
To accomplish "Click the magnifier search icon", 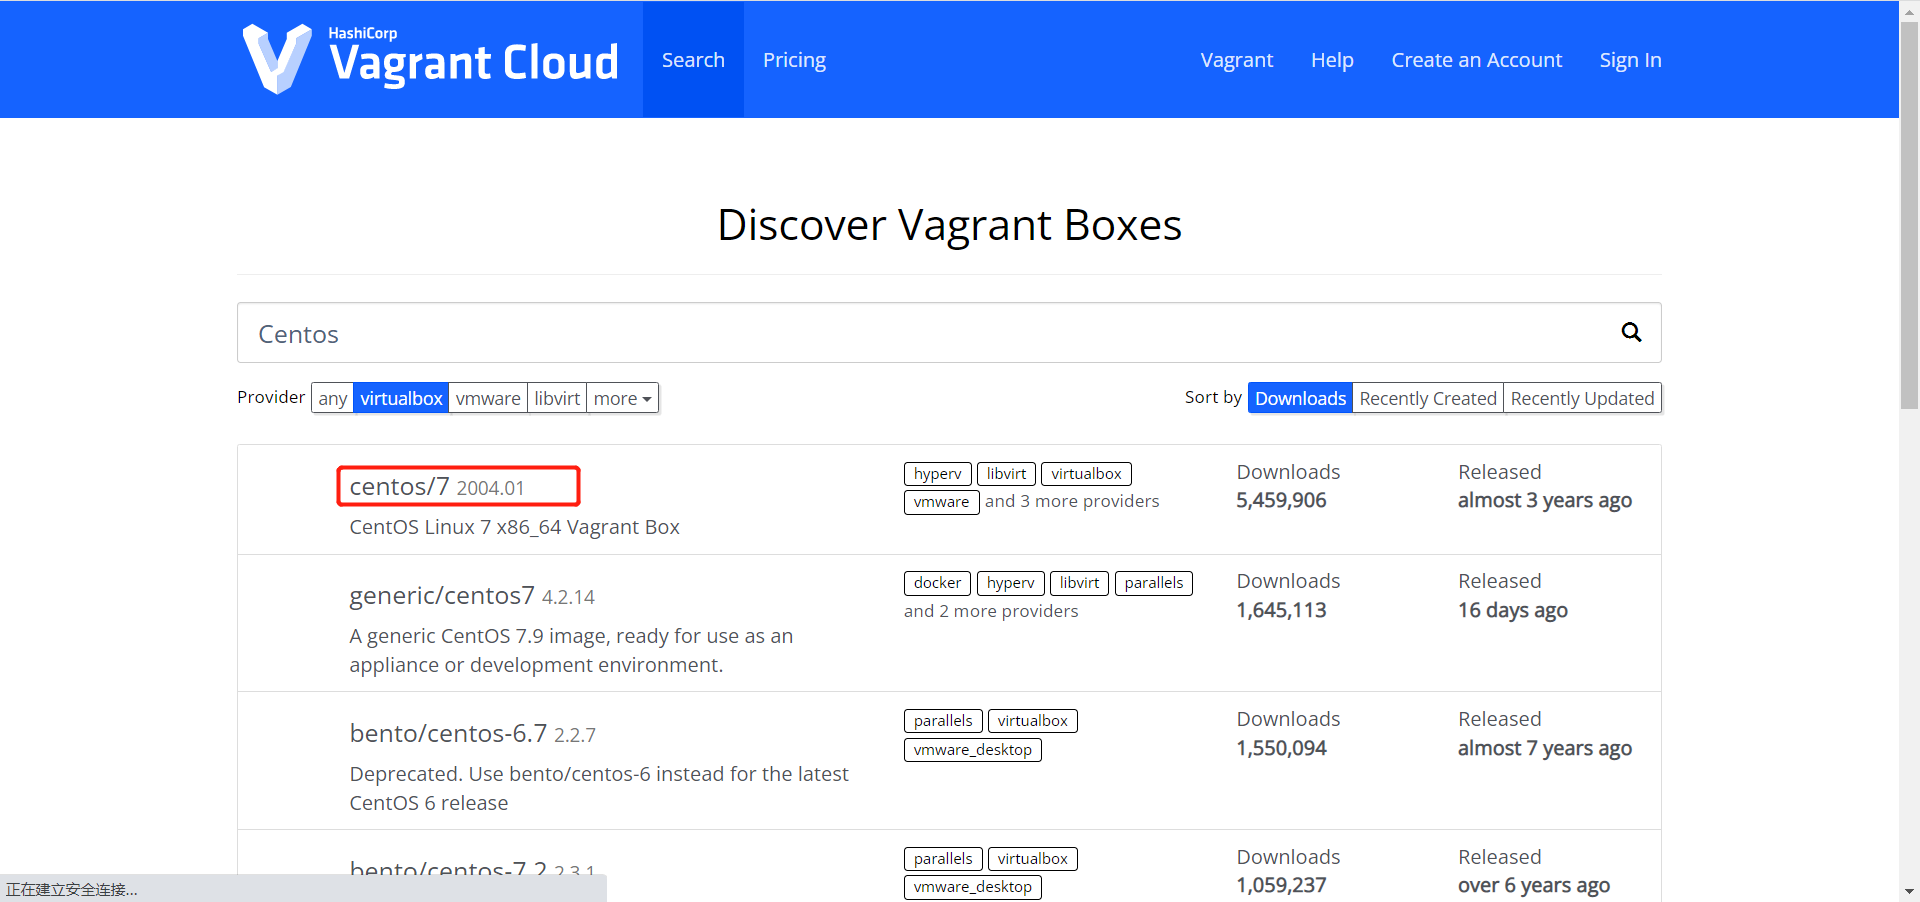I will 1631,332.
